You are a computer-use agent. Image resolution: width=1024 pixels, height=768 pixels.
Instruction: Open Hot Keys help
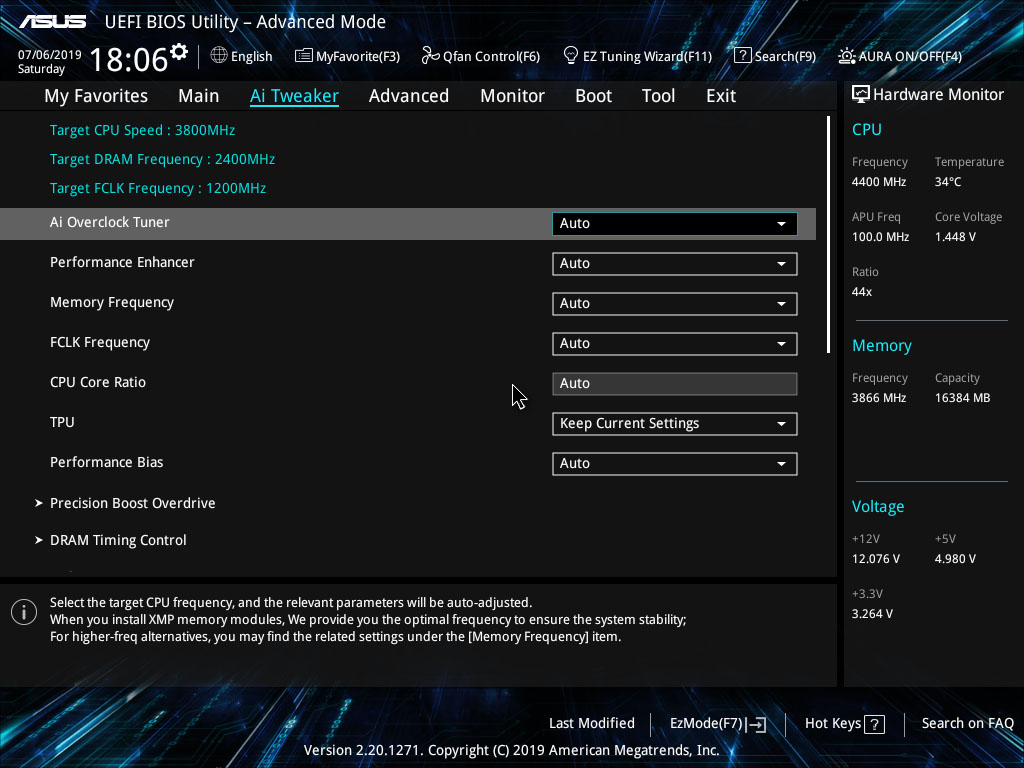845,724
